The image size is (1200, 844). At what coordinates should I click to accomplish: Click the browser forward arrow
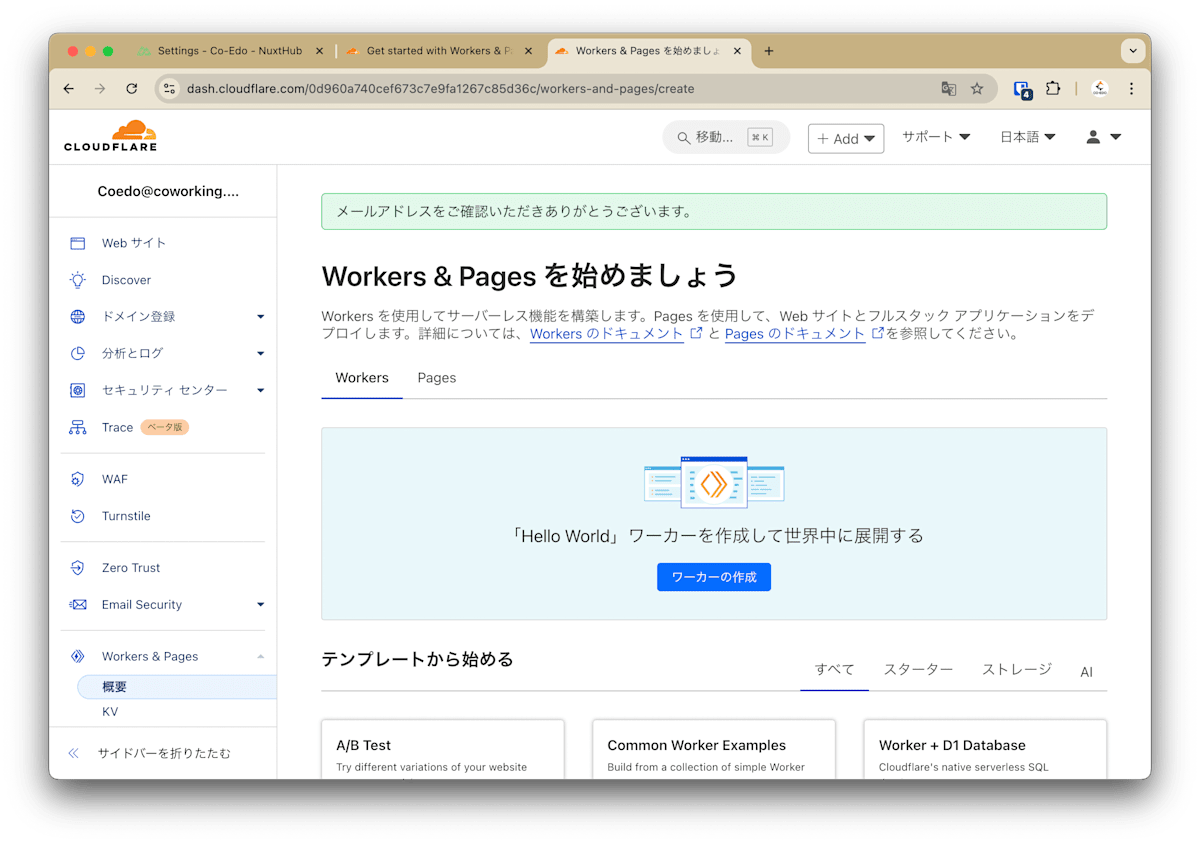[x=100, y=89]
